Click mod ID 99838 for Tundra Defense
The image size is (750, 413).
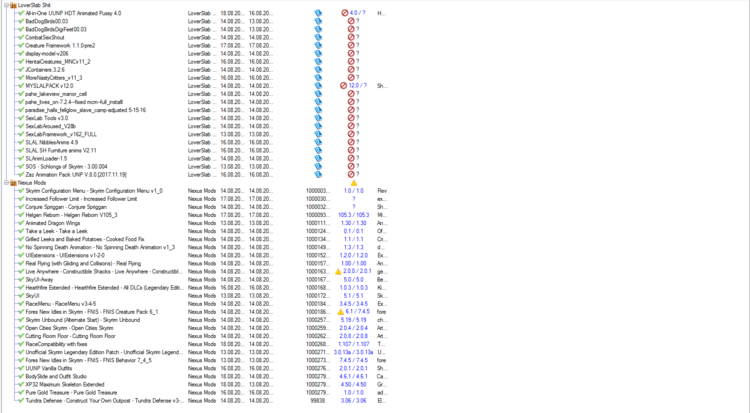tap(317, 401)
